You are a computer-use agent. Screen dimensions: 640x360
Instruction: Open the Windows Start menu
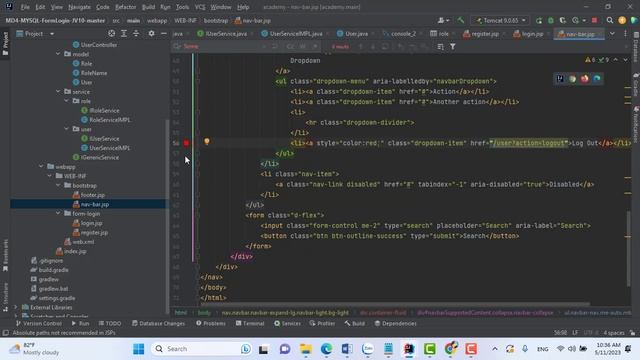point(138,349)
